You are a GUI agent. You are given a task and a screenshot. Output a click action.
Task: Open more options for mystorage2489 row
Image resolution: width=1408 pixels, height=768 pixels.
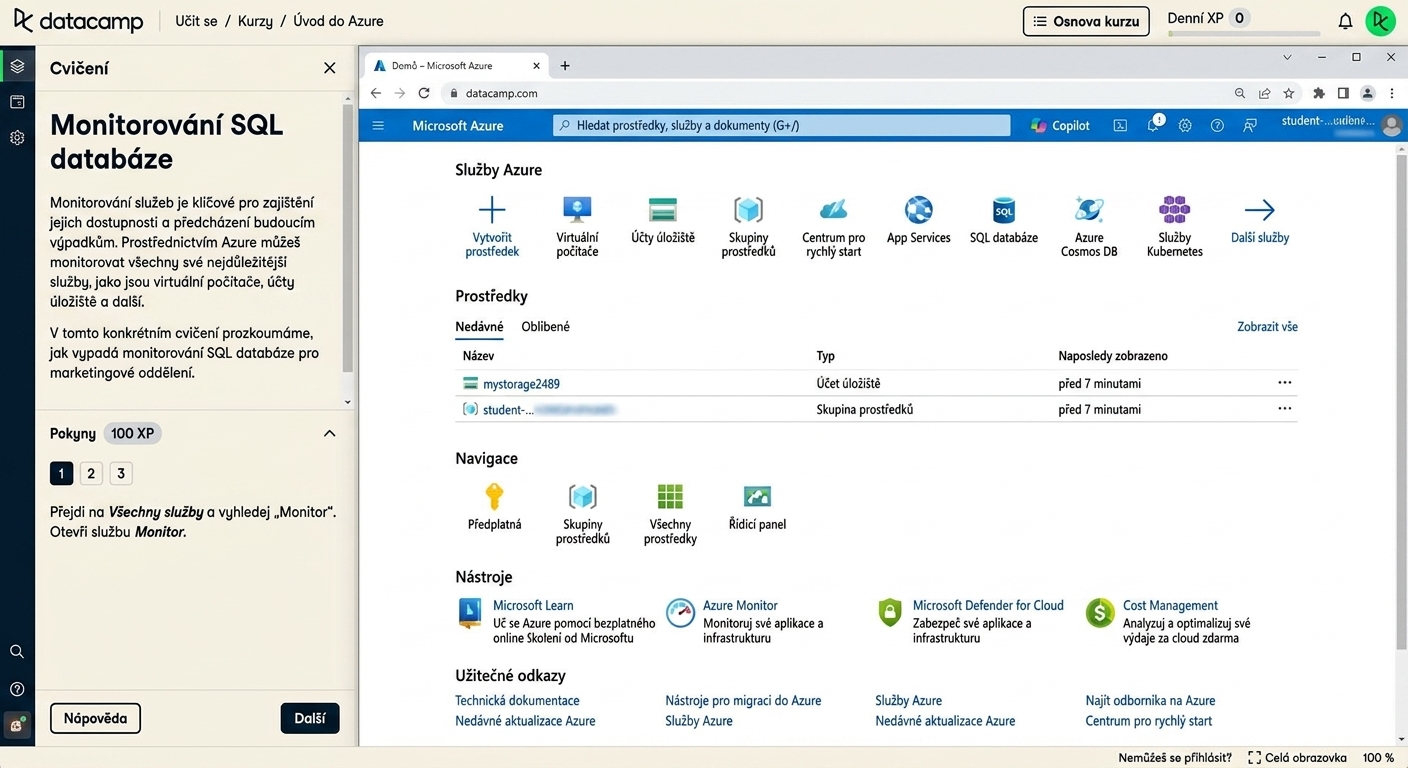point(1285,383)
